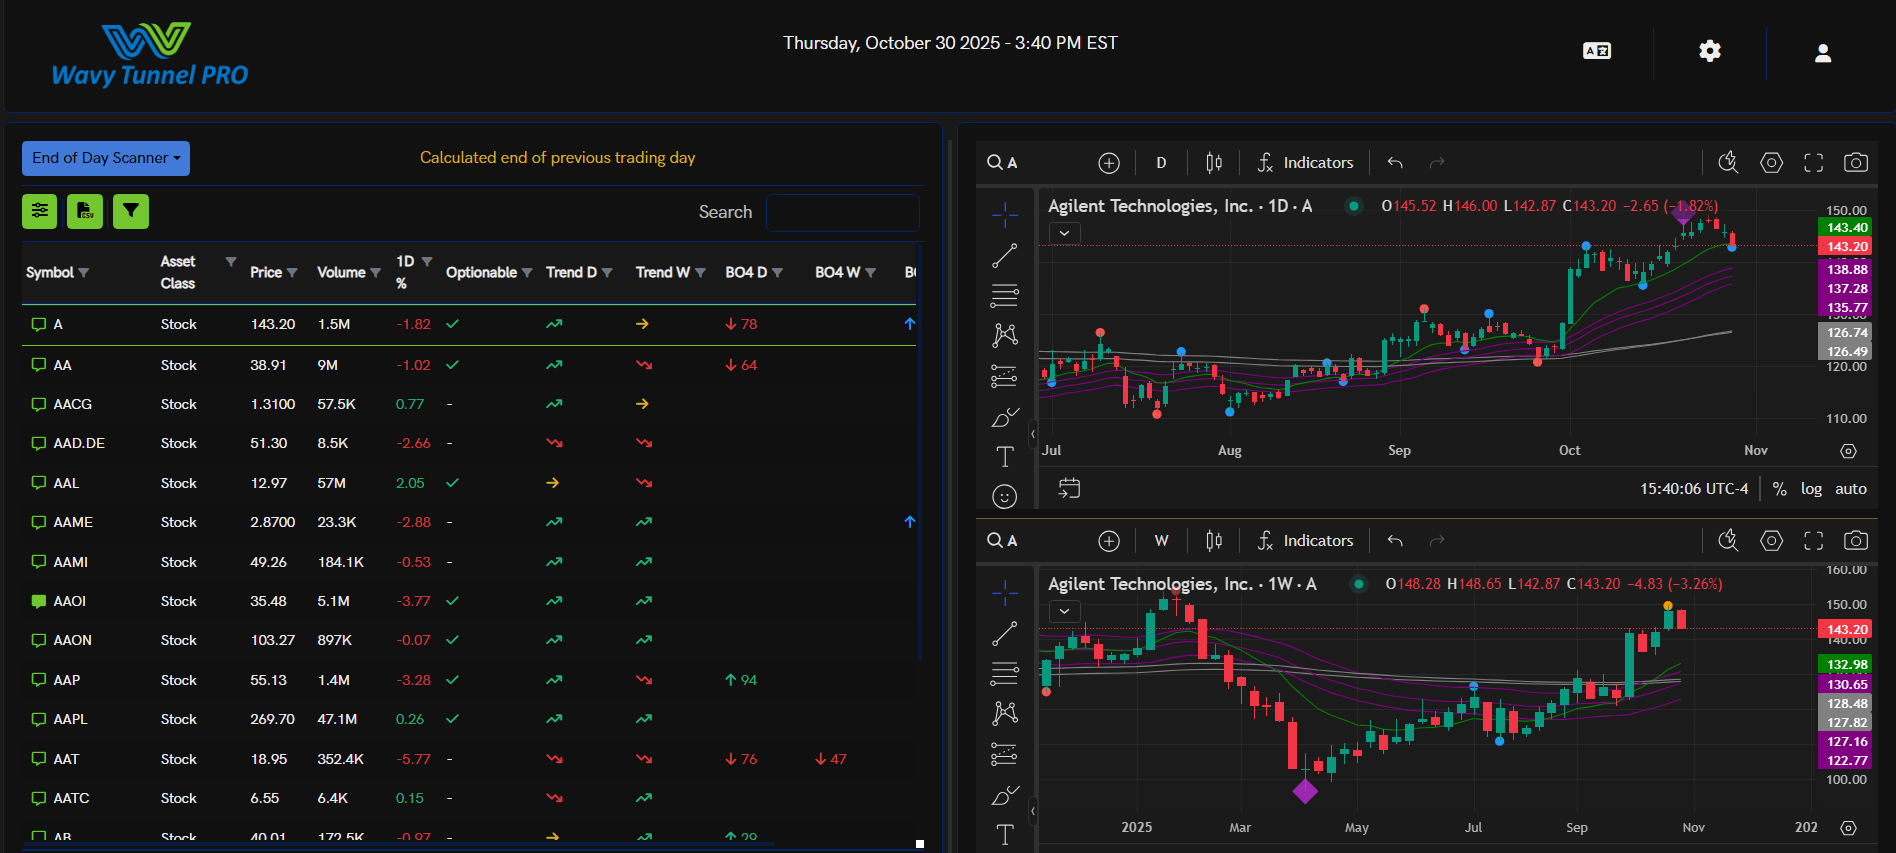This screenshot has width=1896, height=853.
Task: Open End of Day Scanner dropdown
Action: (x=106, y=158)
